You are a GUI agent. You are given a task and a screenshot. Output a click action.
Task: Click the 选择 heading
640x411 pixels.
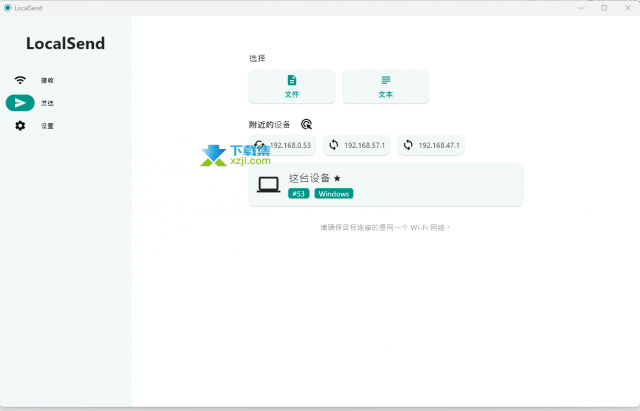pos(257,58)
